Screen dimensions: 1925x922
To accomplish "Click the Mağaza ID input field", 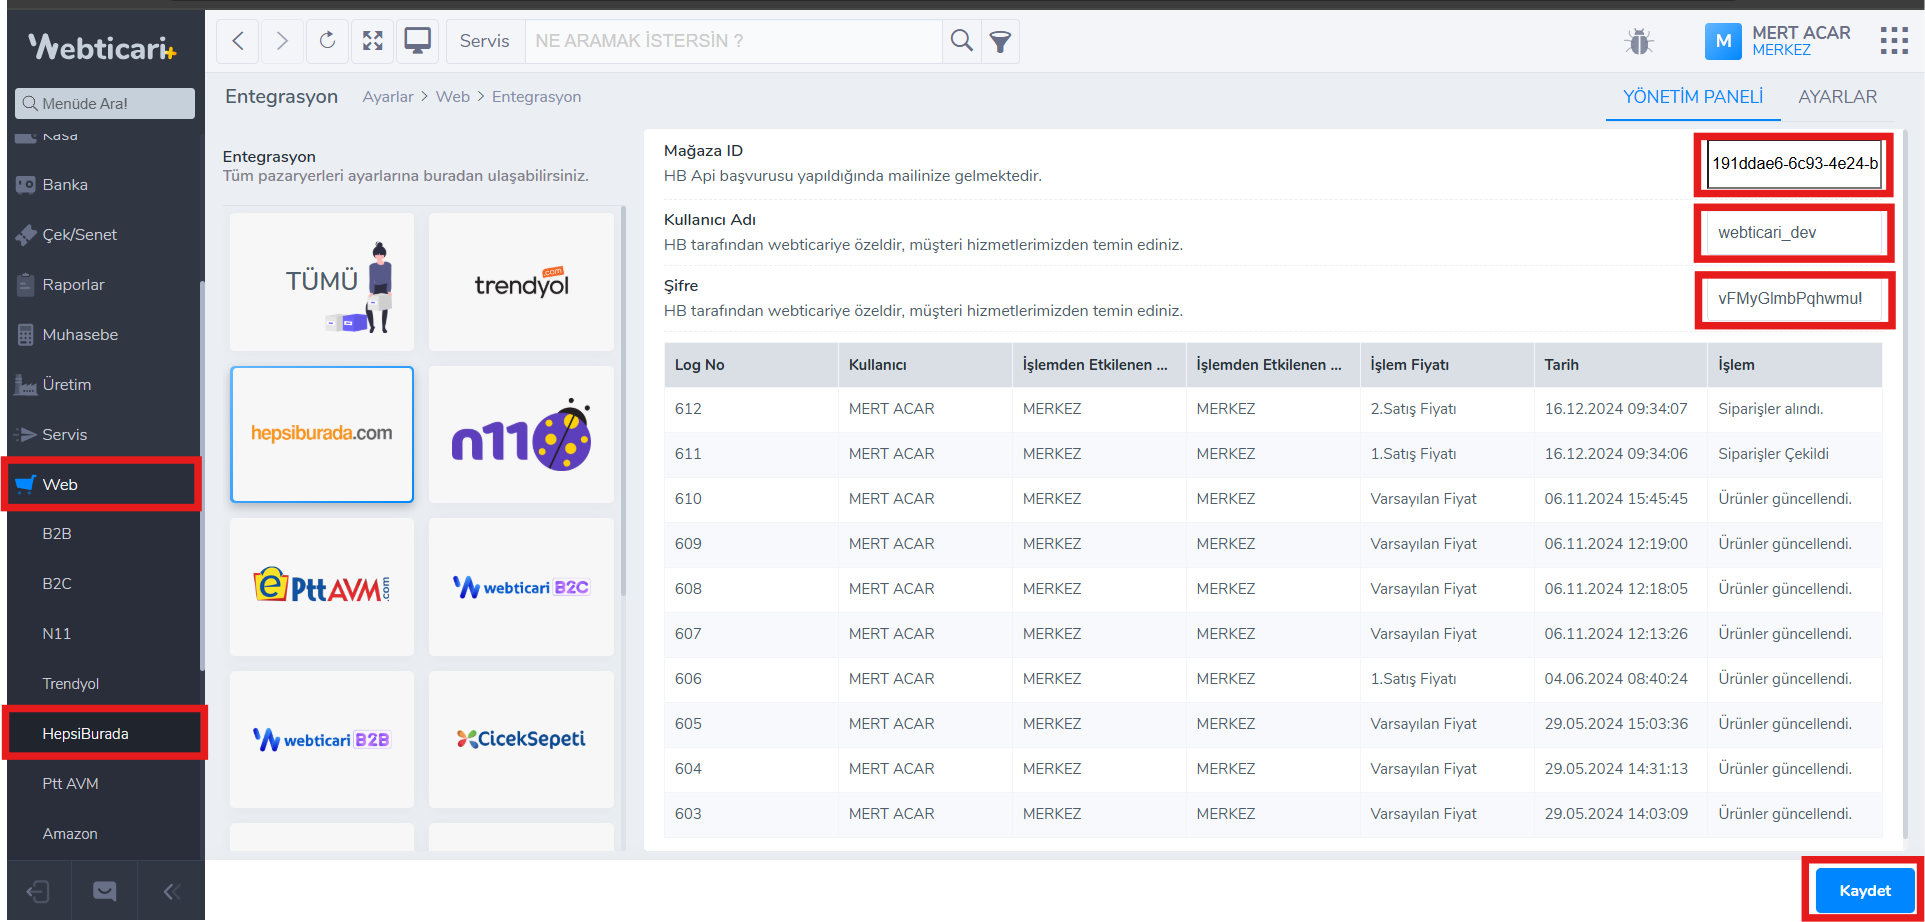I will (x=1794, y=164).
